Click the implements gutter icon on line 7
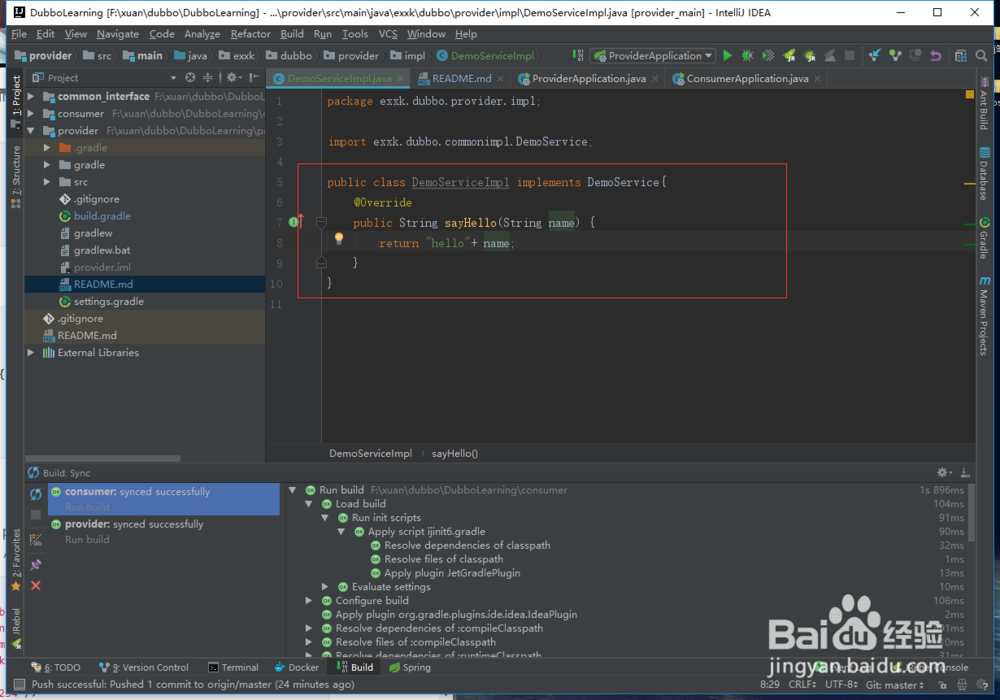Screen dimensions: 1000x700 click(x=296, y=222)
